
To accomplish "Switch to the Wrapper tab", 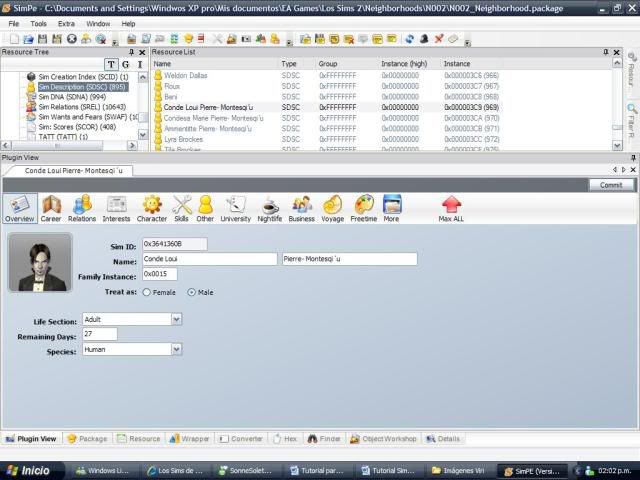I will (189, 439).
